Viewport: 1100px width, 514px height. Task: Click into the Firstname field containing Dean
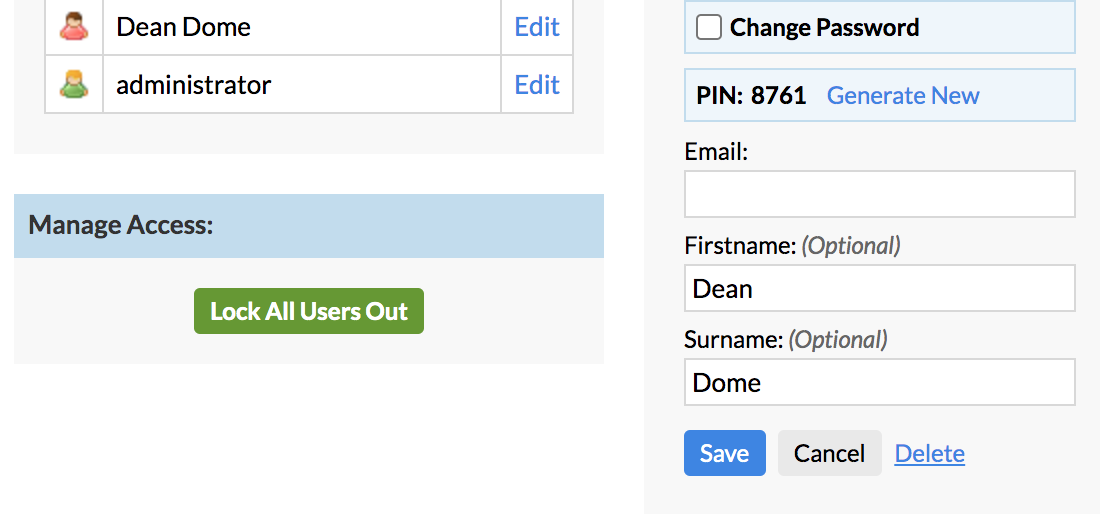880,288
